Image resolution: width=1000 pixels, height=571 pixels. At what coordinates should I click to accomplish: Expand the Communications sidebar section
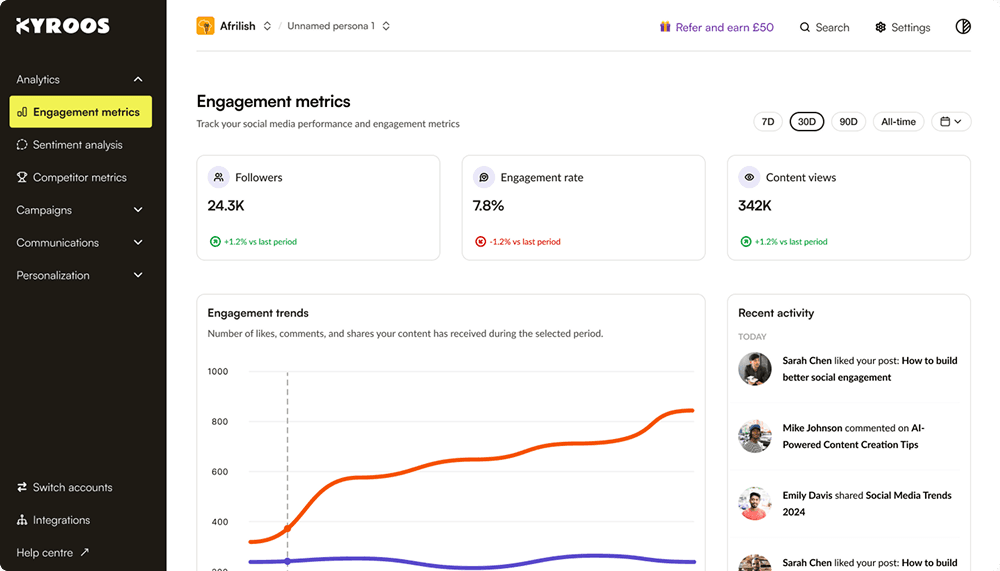(x=138, y=243)
